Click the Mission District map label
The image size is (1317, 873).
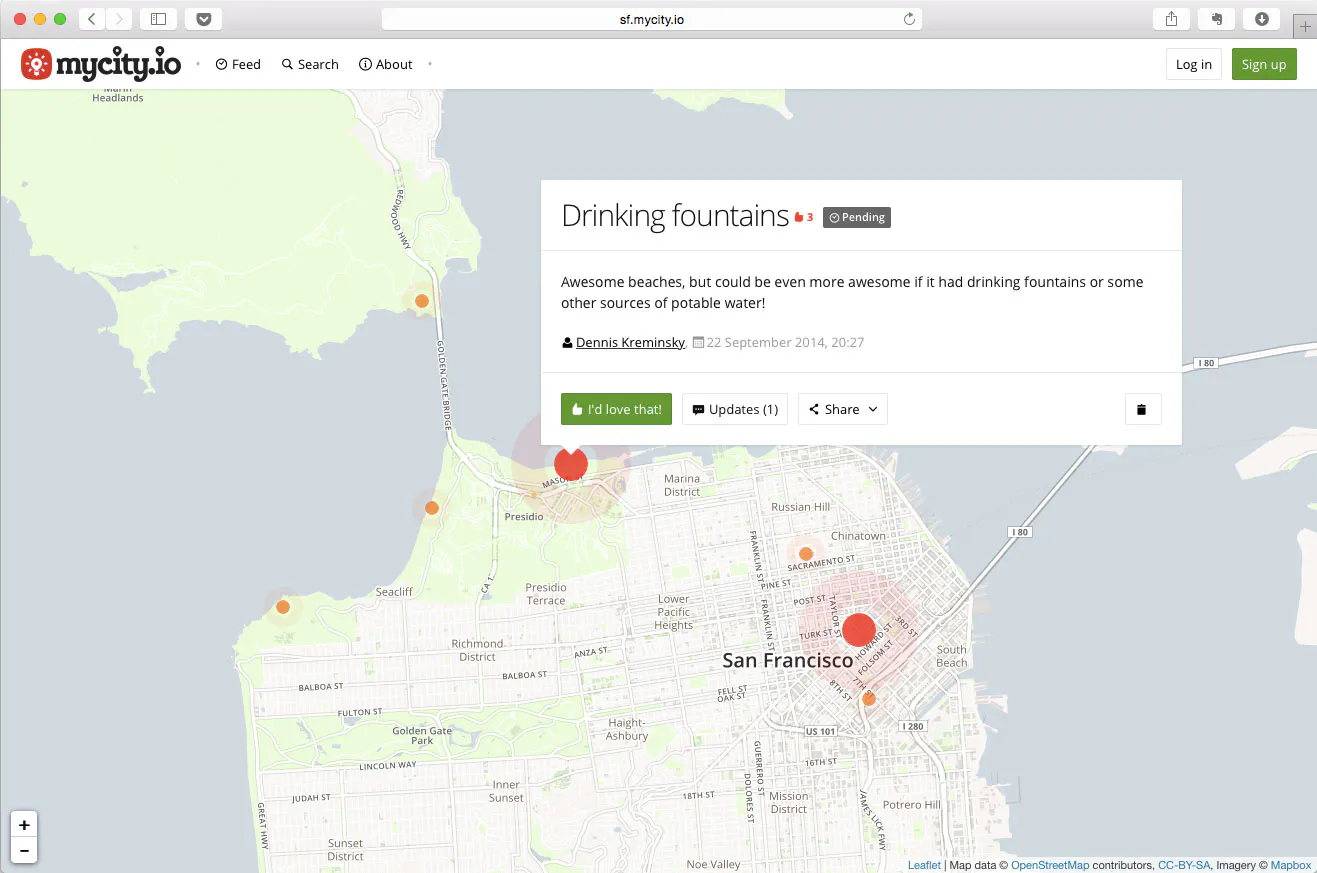point(788,803)
